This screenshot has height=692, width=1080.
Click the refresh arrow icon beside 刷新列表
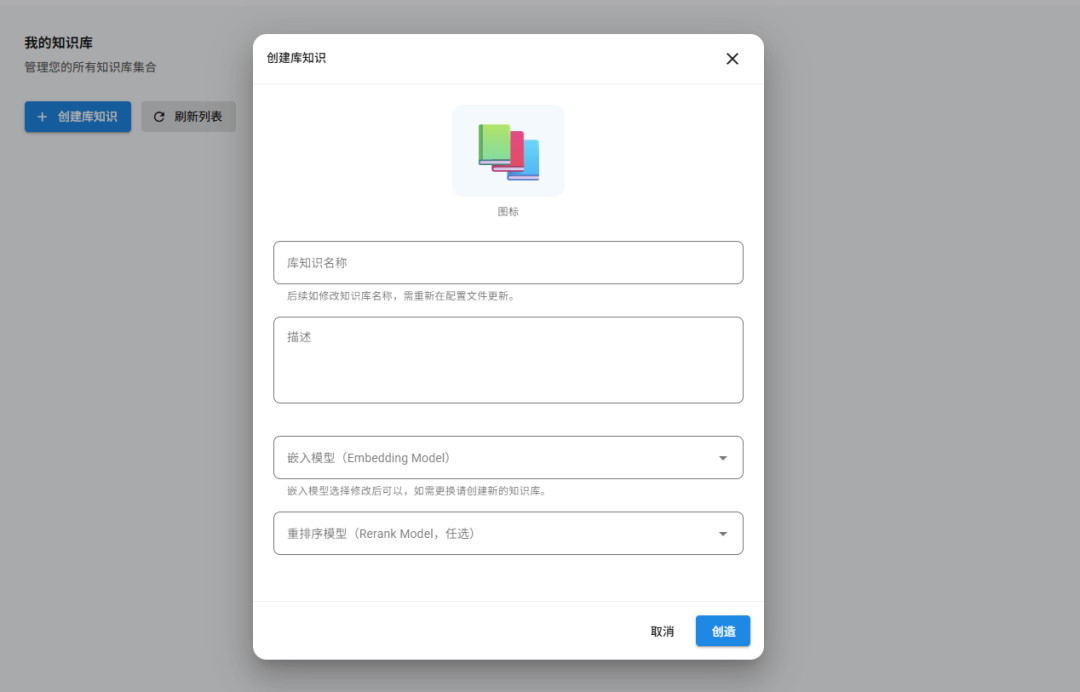159,117
